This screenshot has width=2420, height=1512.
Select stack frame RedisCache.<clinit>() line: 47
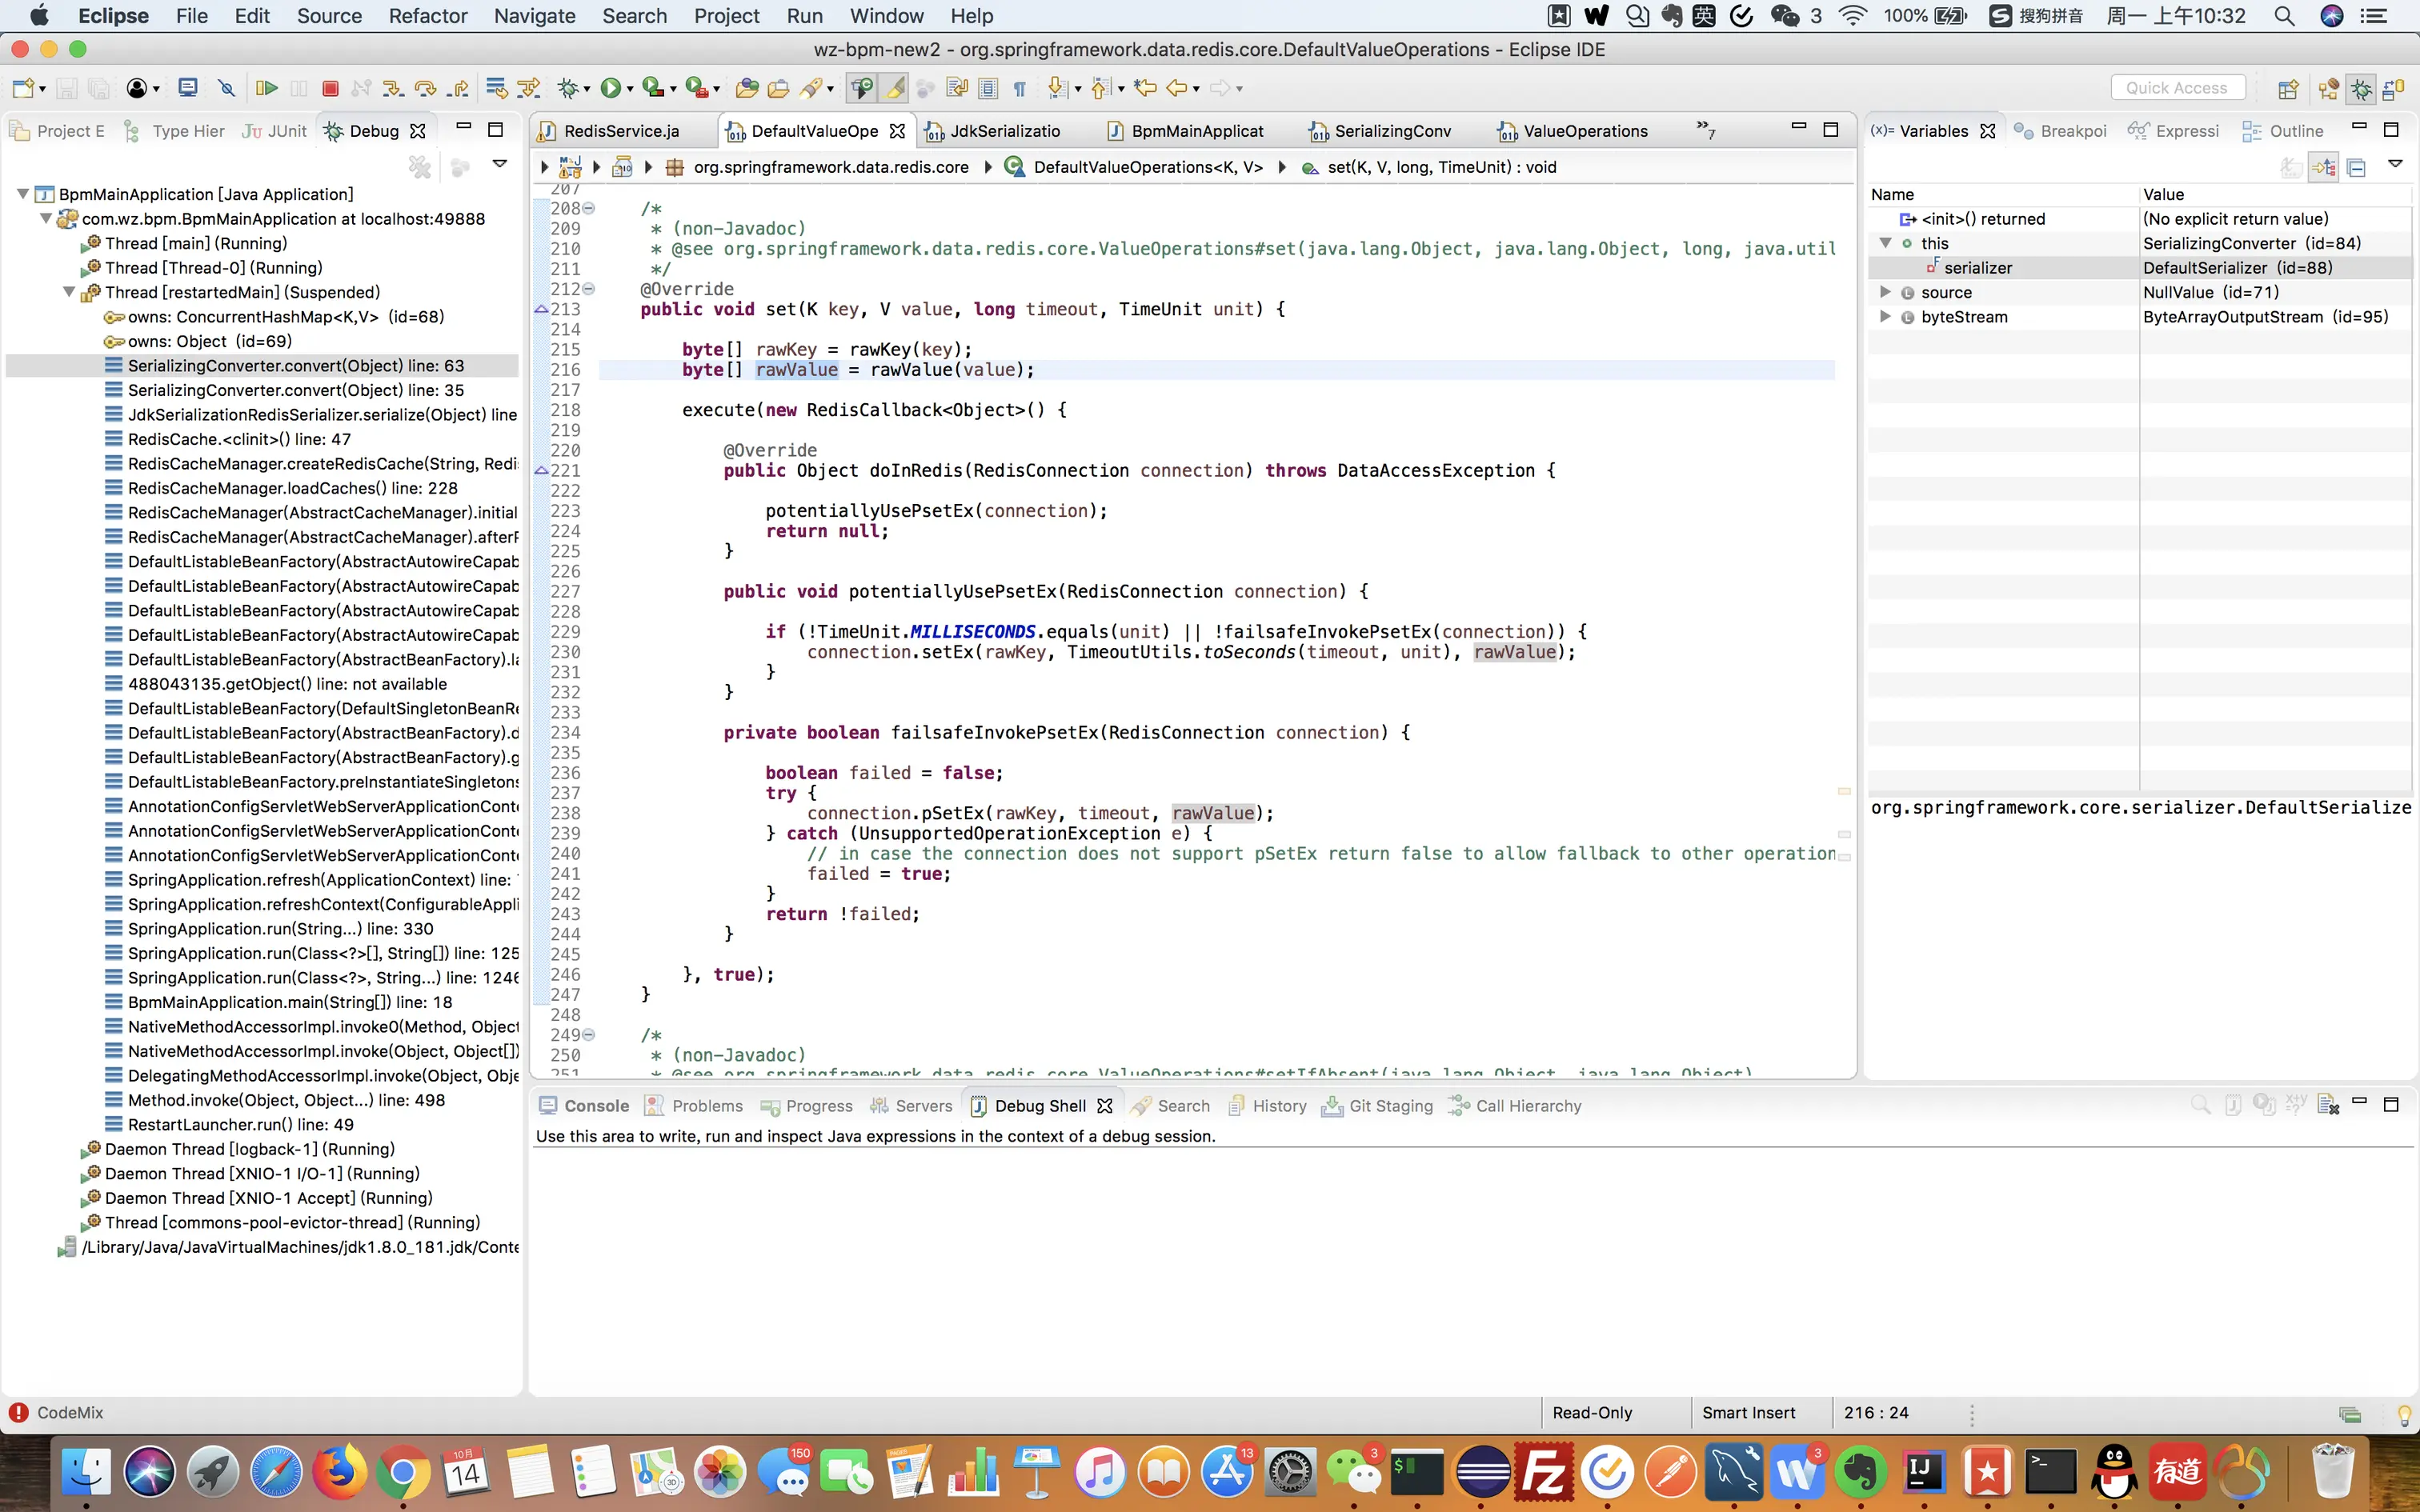pos(239,439)
